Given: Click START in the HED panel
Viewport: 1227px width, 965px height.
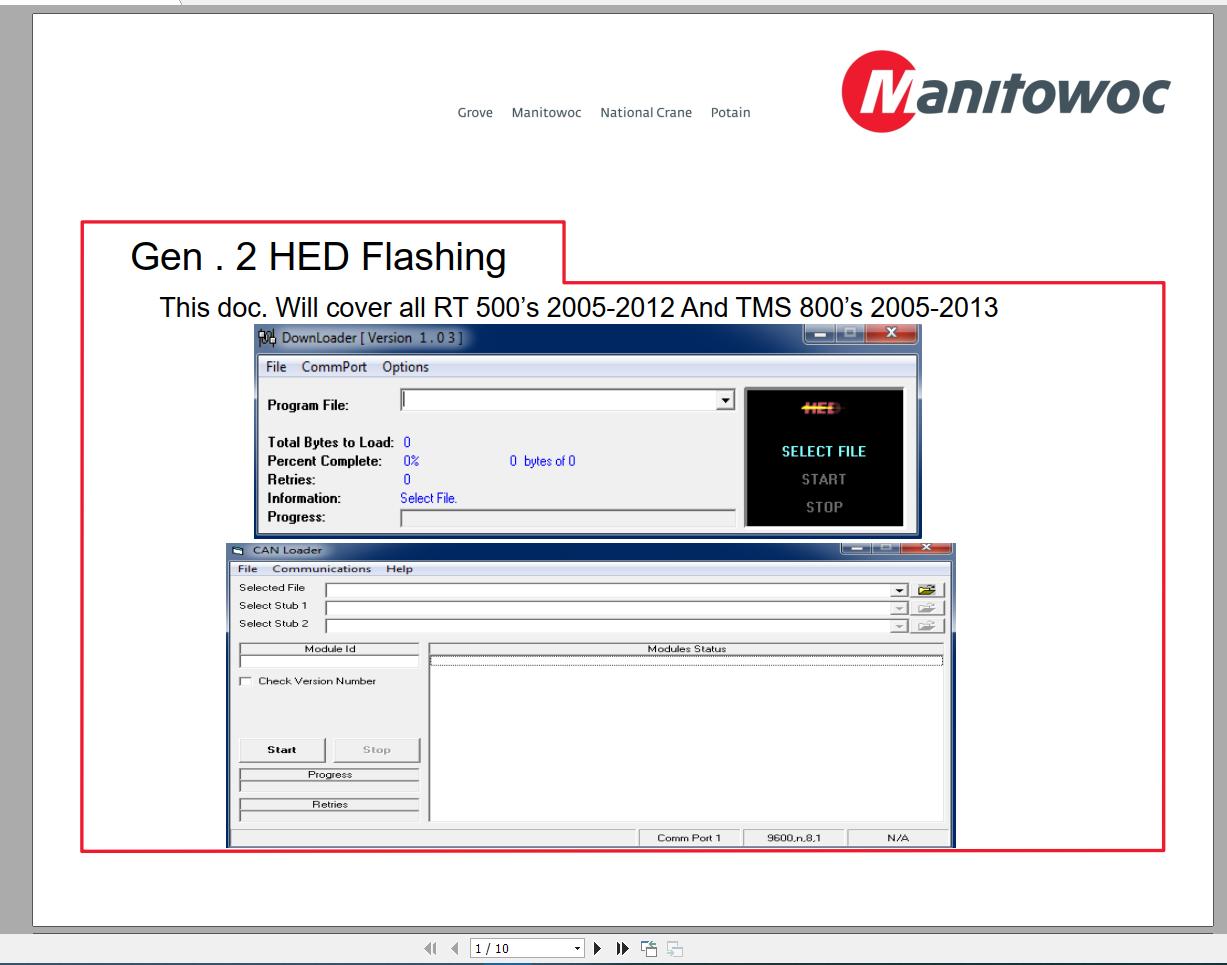Looking at the screenshot, I should pos(824,480).
